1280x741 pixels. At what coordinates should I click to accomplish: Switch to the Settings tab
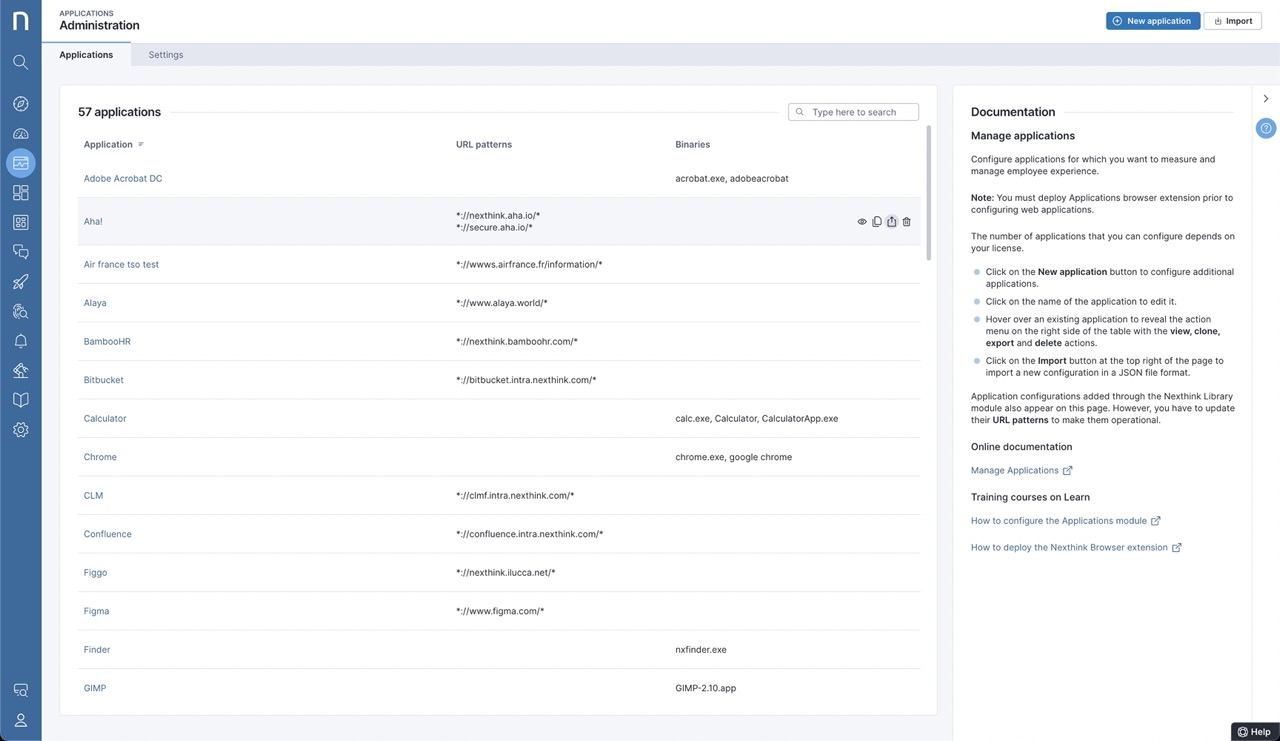pos(166,55)
